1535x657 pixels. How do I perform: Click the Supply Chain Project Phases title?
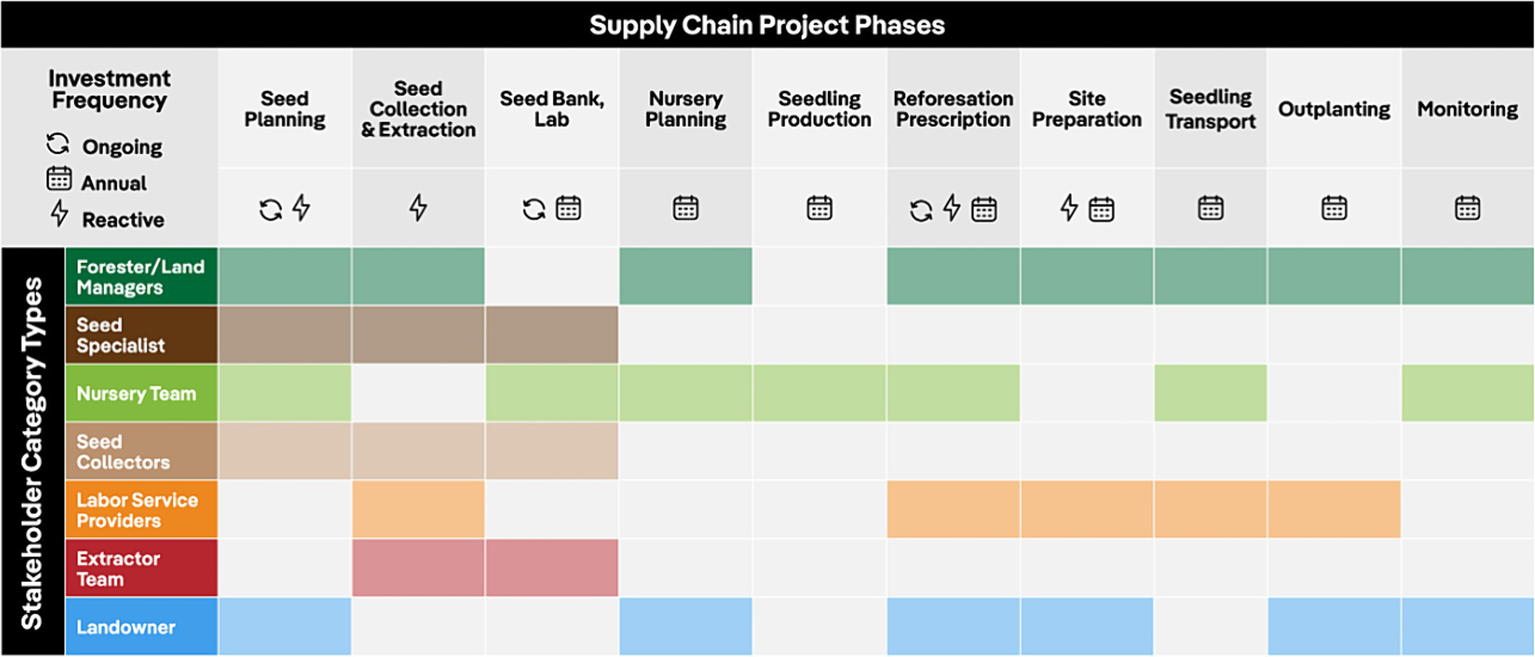[767, 25]
